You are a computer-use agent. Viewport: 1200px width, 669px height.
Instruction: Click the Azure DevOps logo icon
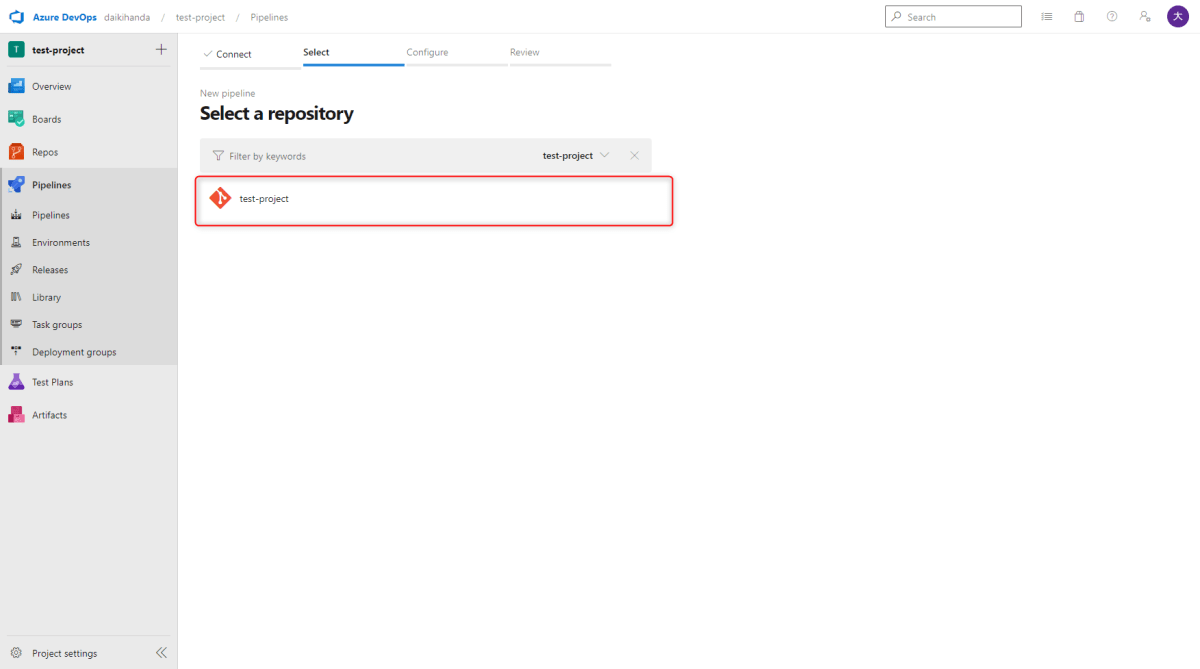(x=16, y=17)
